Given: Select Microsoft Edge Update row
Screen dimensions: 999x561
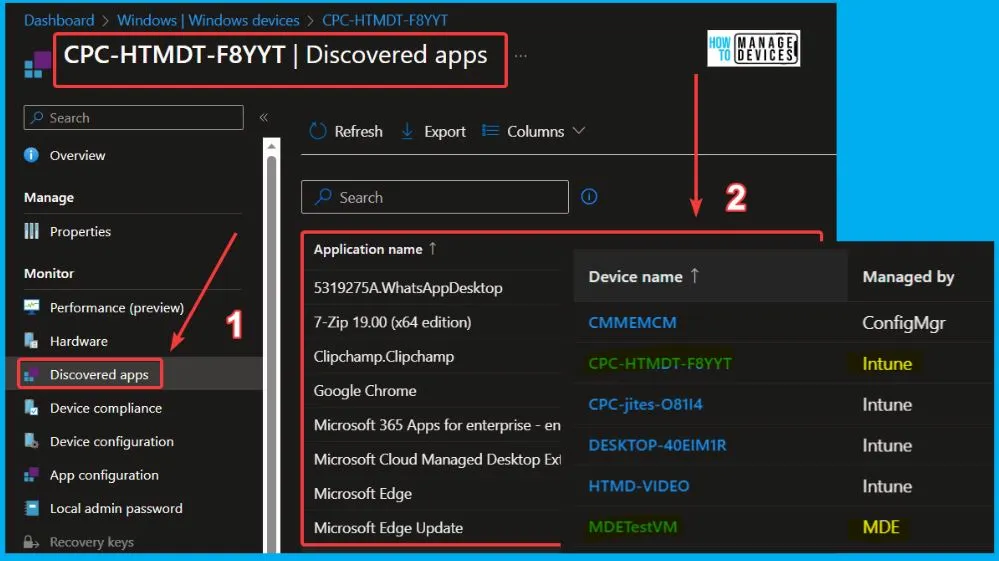Looking at the screenshot, I should click(388, 528).
